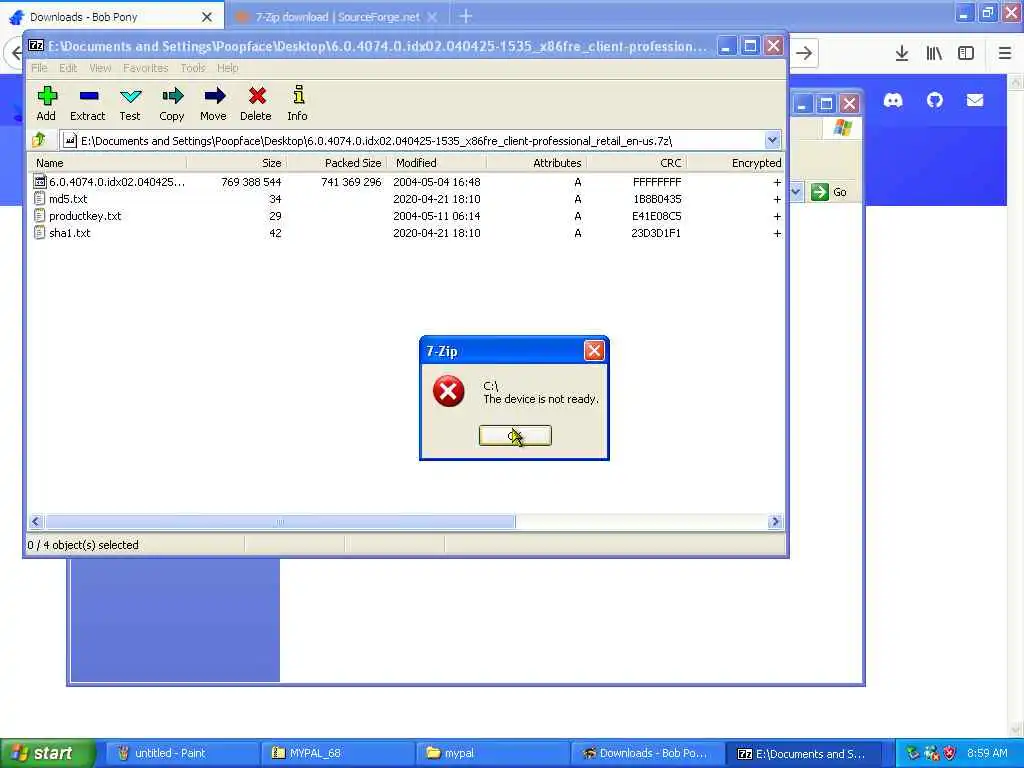Sort by the Encrypted column header

(735, 163)
